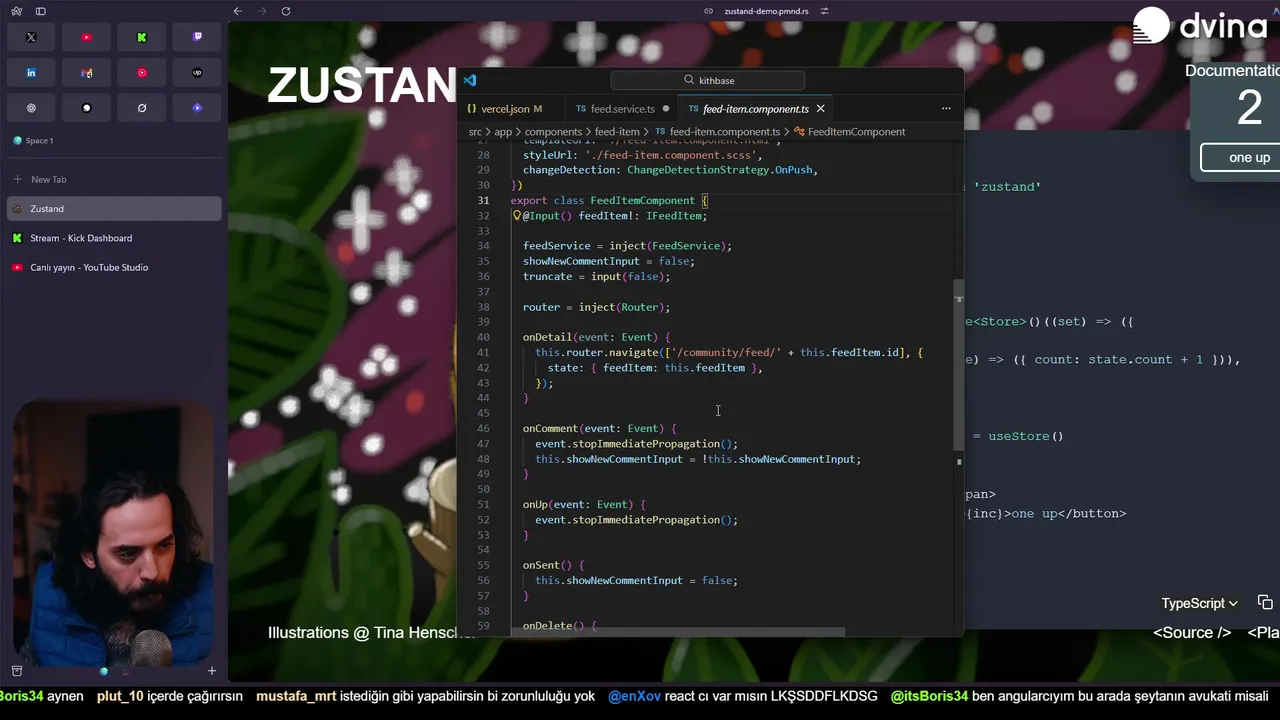The image size is (1280, 720).
Task: Click the FeedItemComponent symbol breadcrumb
Action: click(850, 132)
